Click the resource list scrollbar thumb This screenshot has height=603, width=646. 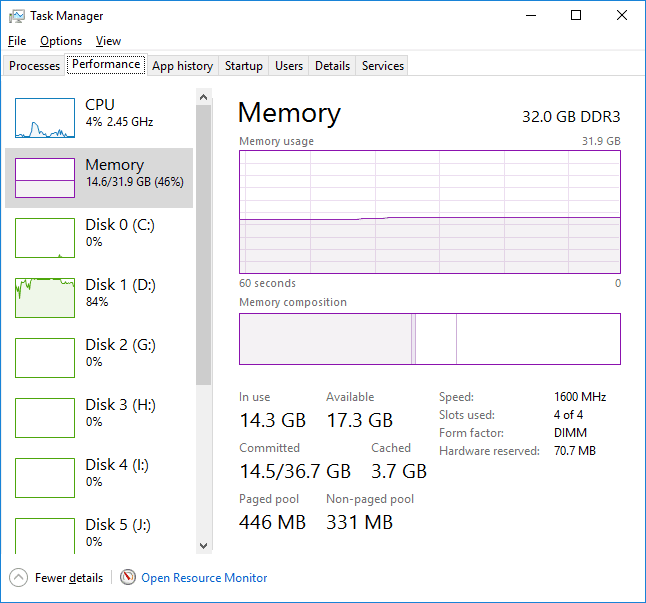click(x=203, y=245)
